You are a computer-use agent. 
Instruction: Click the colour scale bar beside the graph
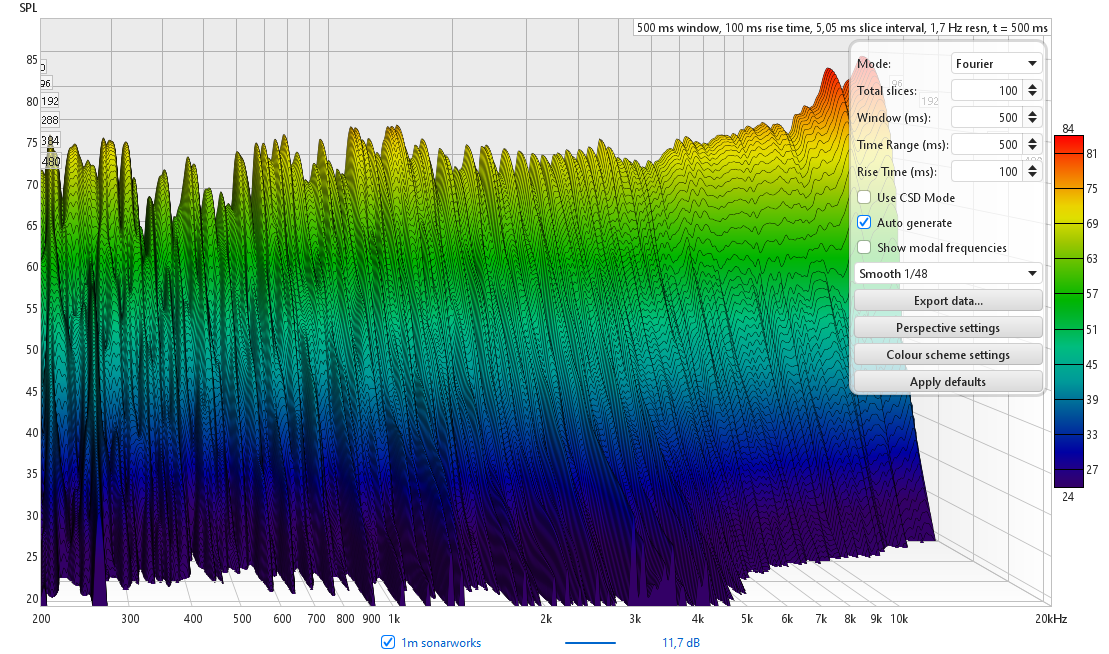1068,311
